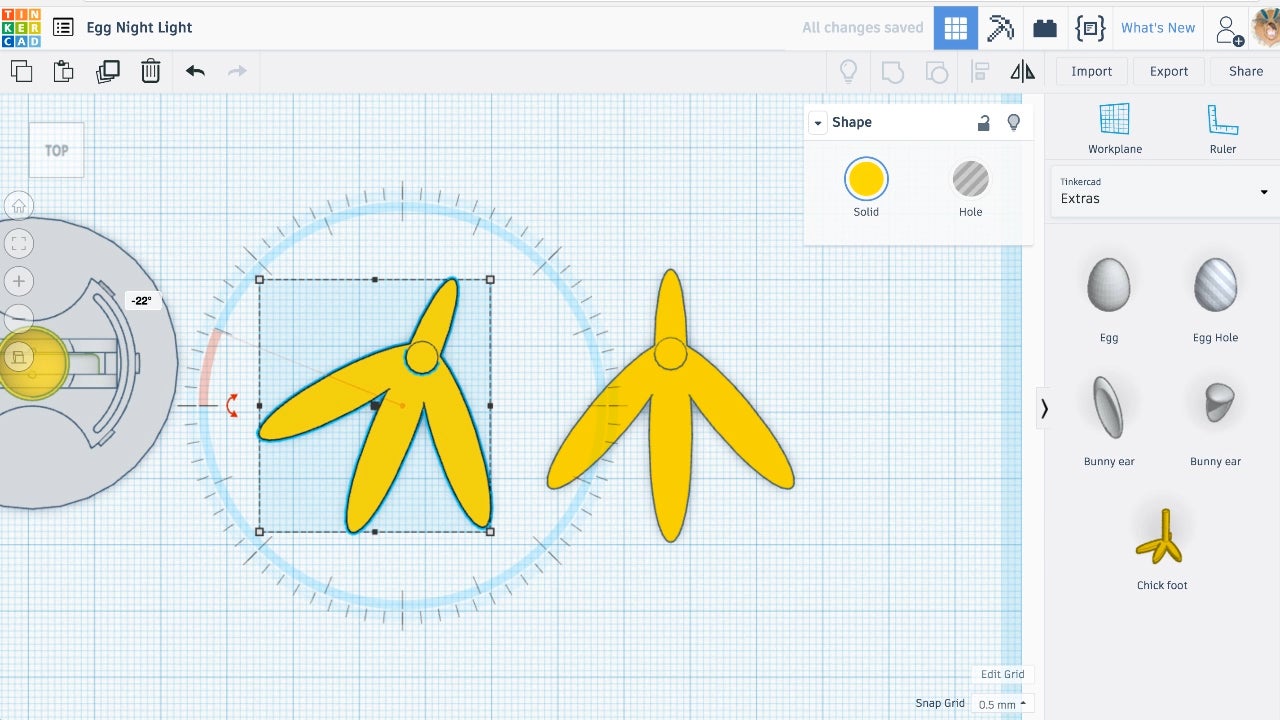1280x720 pixels.
Task: Toggle shape visibility lightbulb in Shape panel
Action: click(x=1013, y=122)
